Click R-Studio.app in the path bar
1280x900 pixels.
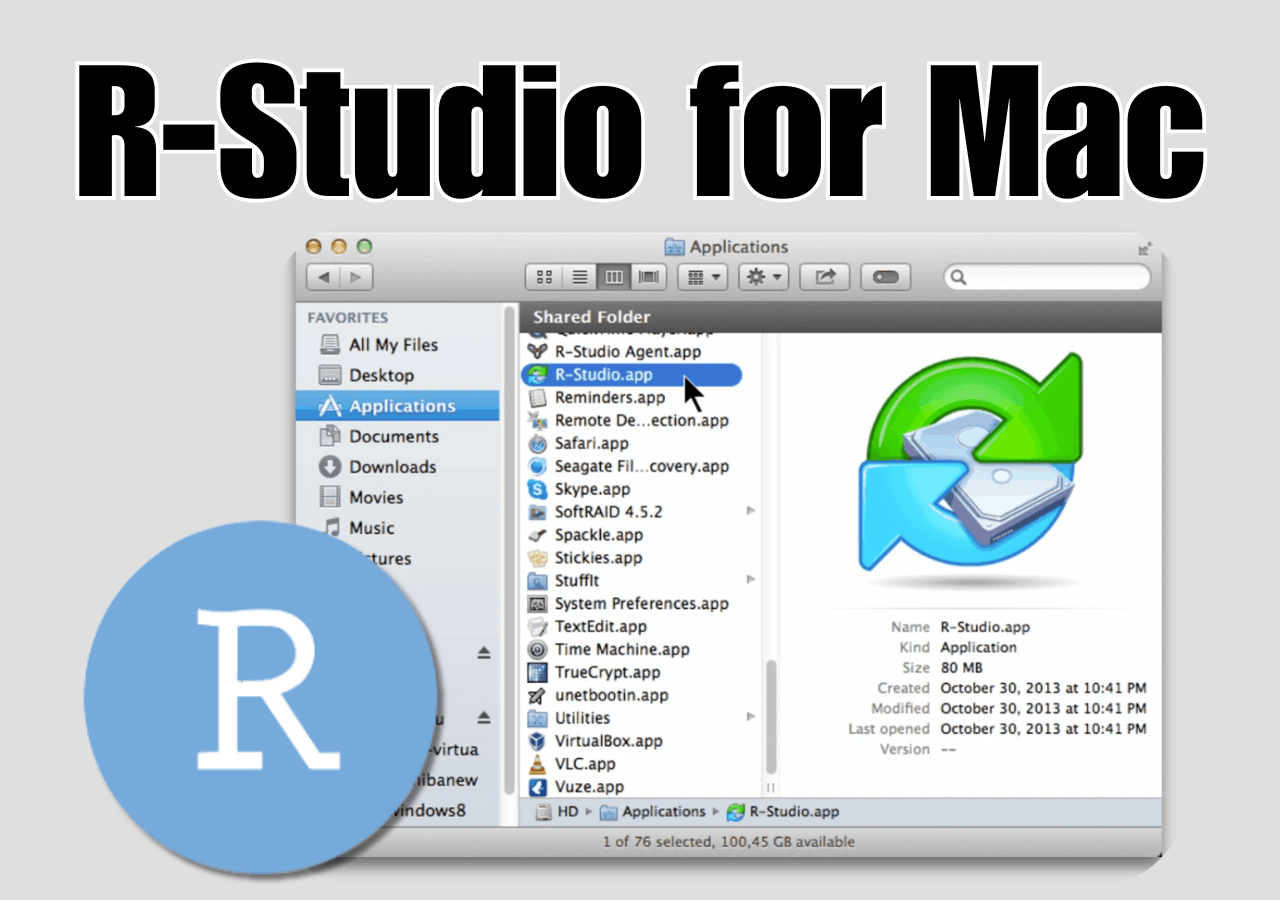783,812
